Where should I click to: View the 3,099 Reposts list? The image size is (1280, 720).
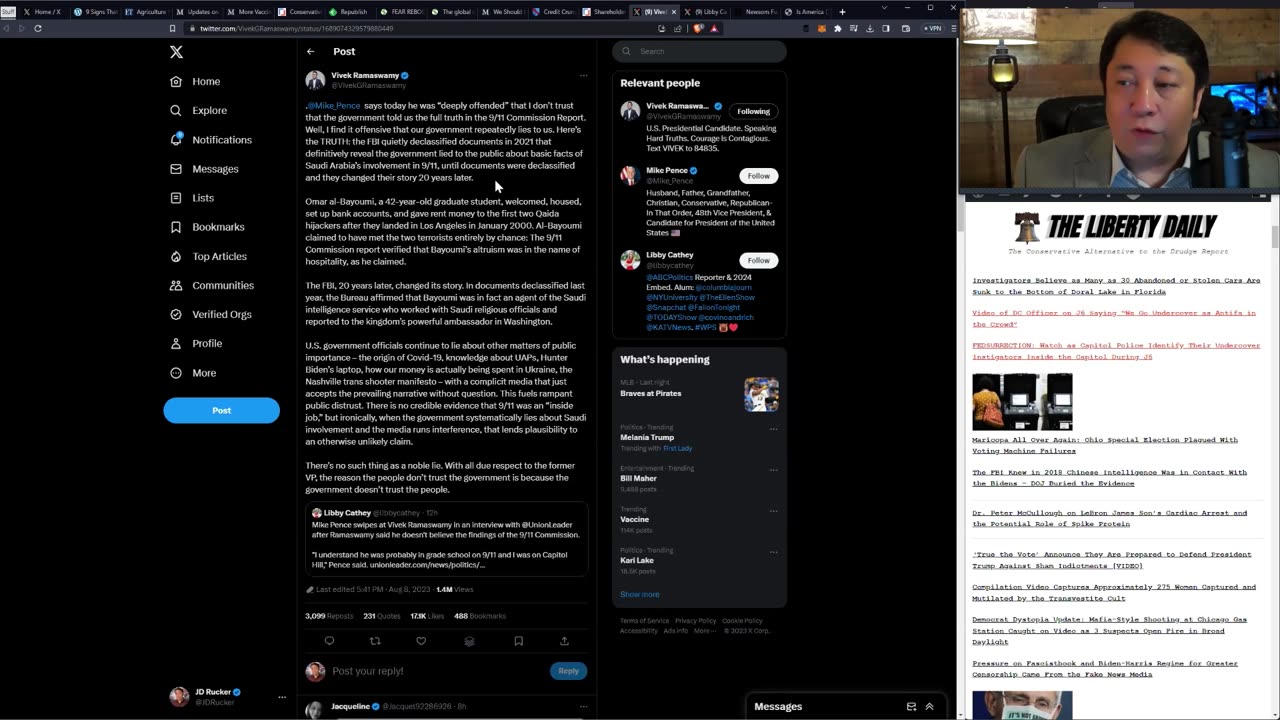pos(329,616)
